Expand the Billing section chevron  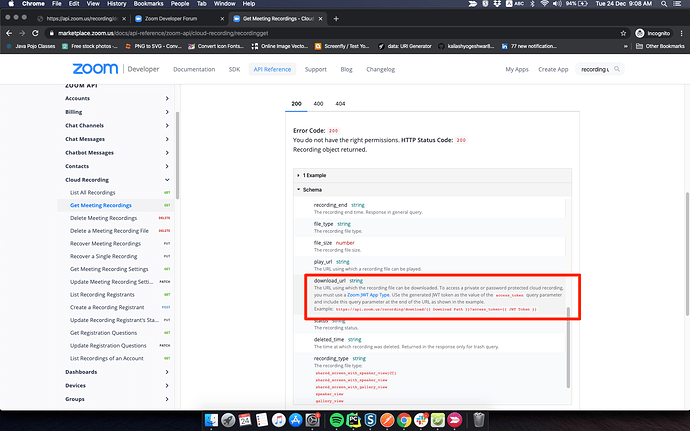[167, 112]
